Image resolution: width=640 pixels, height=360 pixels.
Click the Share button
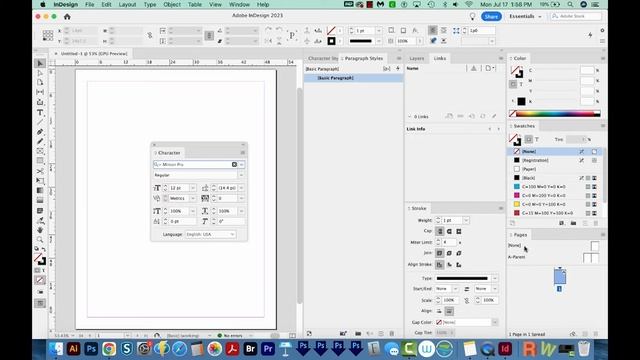pyautogui.click(x=491, y=16)
